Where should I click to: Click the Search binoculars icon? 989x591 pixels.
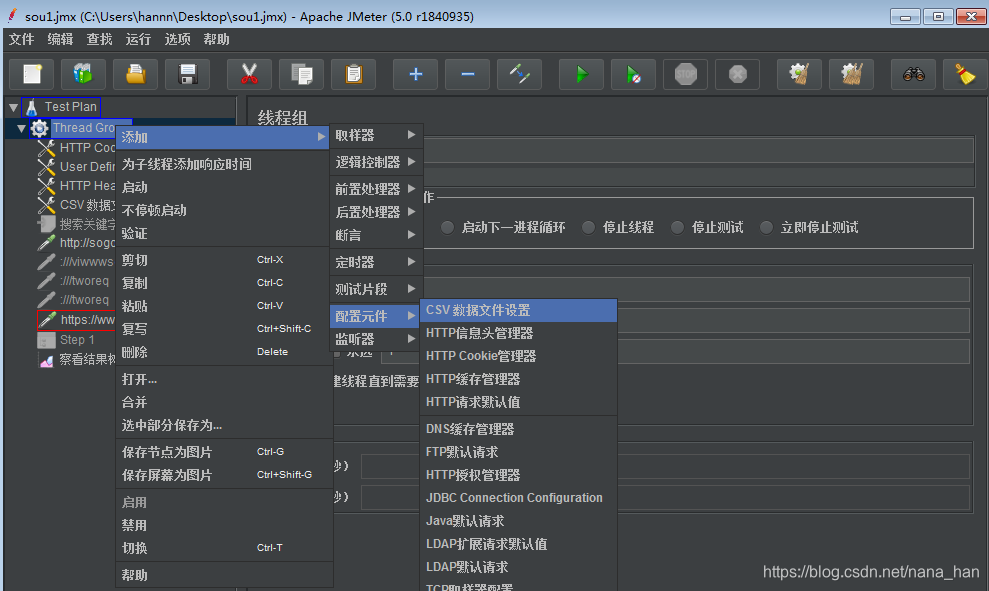pyautogui.click(x=913, y=74)
